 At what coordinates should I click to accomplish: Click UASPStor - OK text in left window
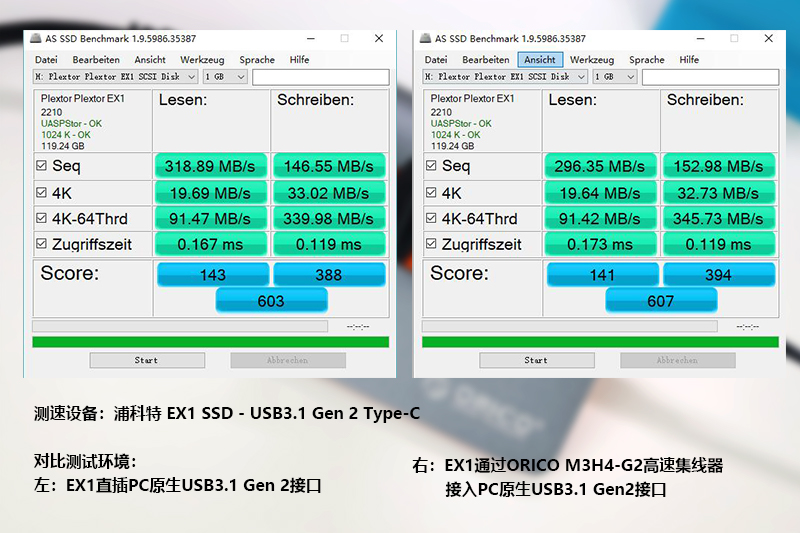tap(71, 123)
